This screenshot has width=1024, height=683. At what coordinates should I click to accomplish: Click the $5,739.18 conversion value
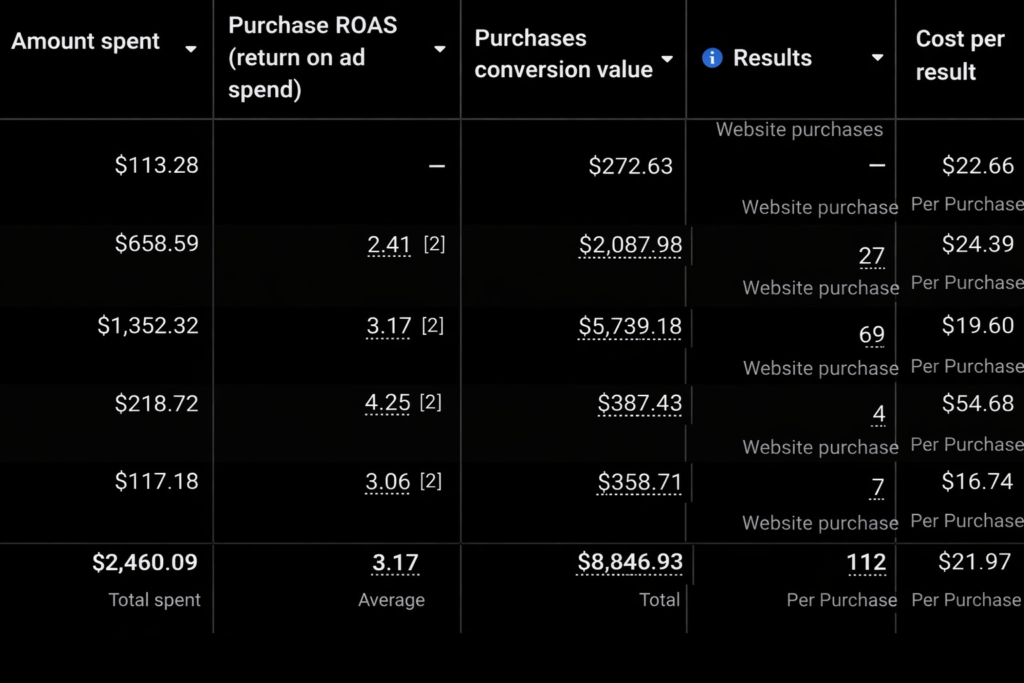pyautogui.click(x=630, y=326)
